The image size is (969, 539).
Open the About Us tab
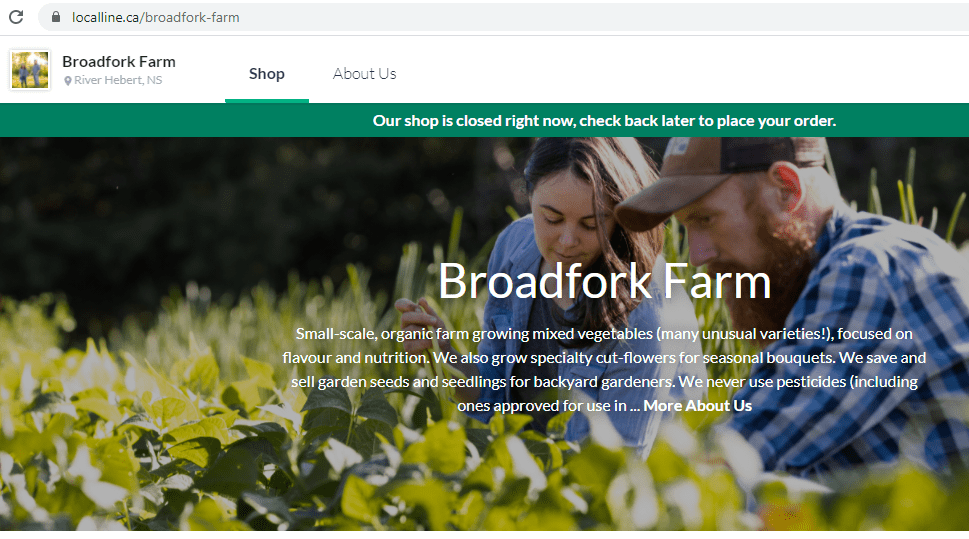pyautogui.click(x=364, y=74)
